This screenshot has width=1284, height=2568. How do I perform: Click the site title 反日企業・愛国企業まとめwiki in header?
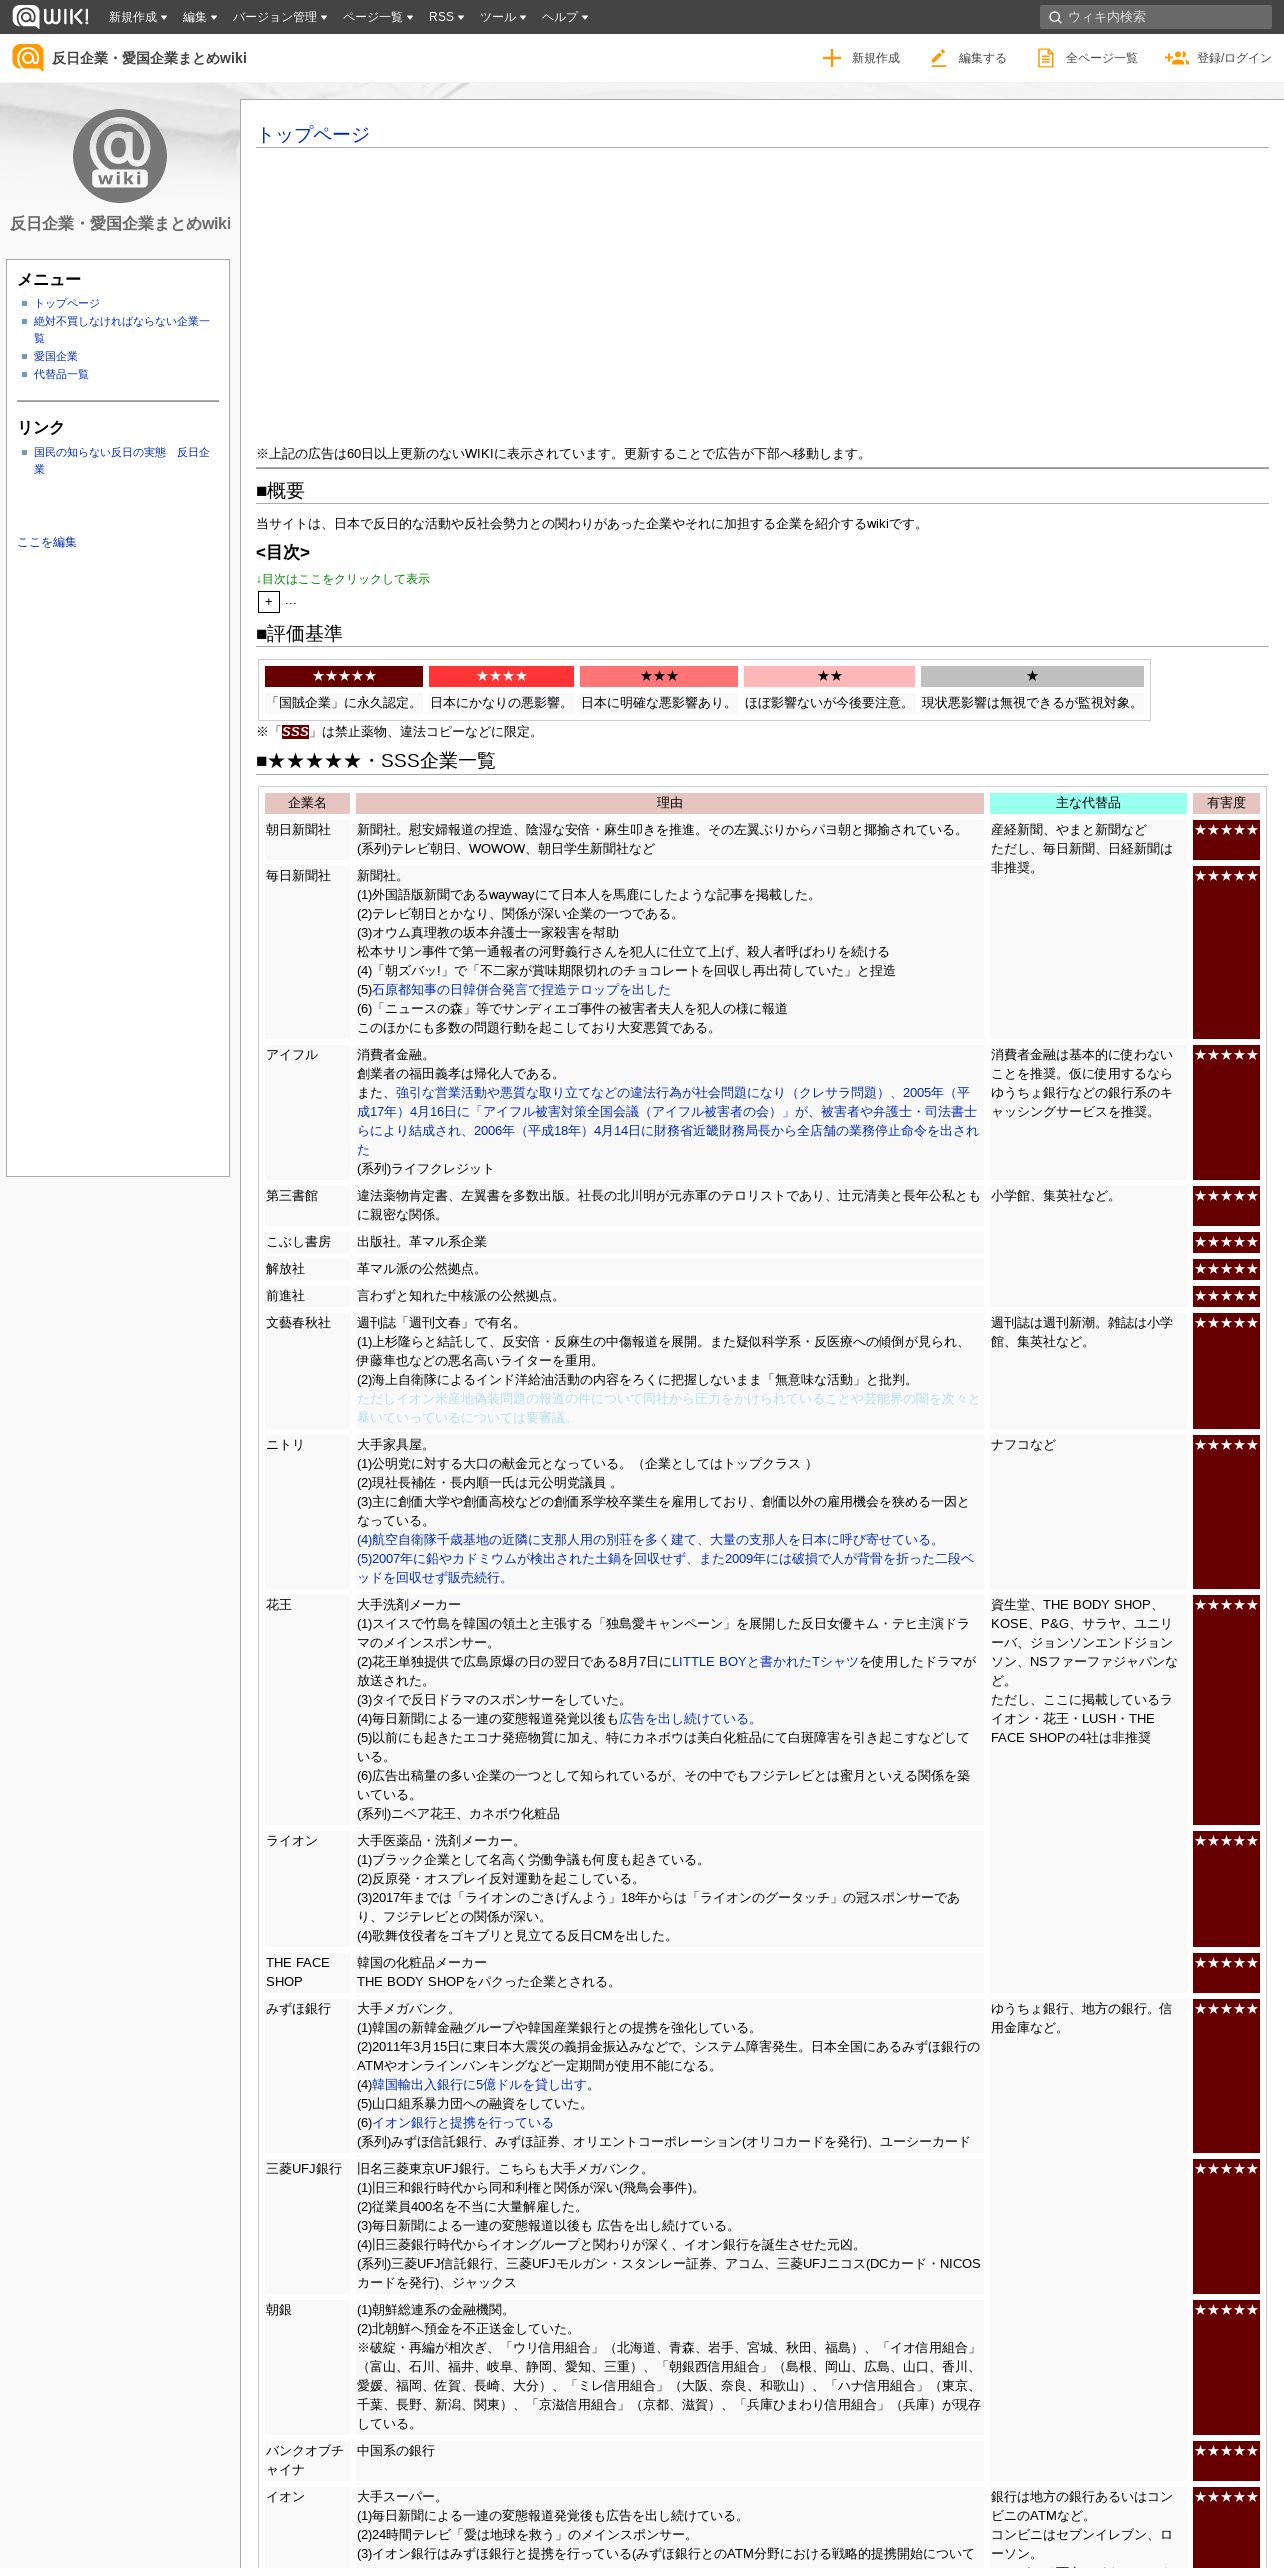(x=149, y=58)
